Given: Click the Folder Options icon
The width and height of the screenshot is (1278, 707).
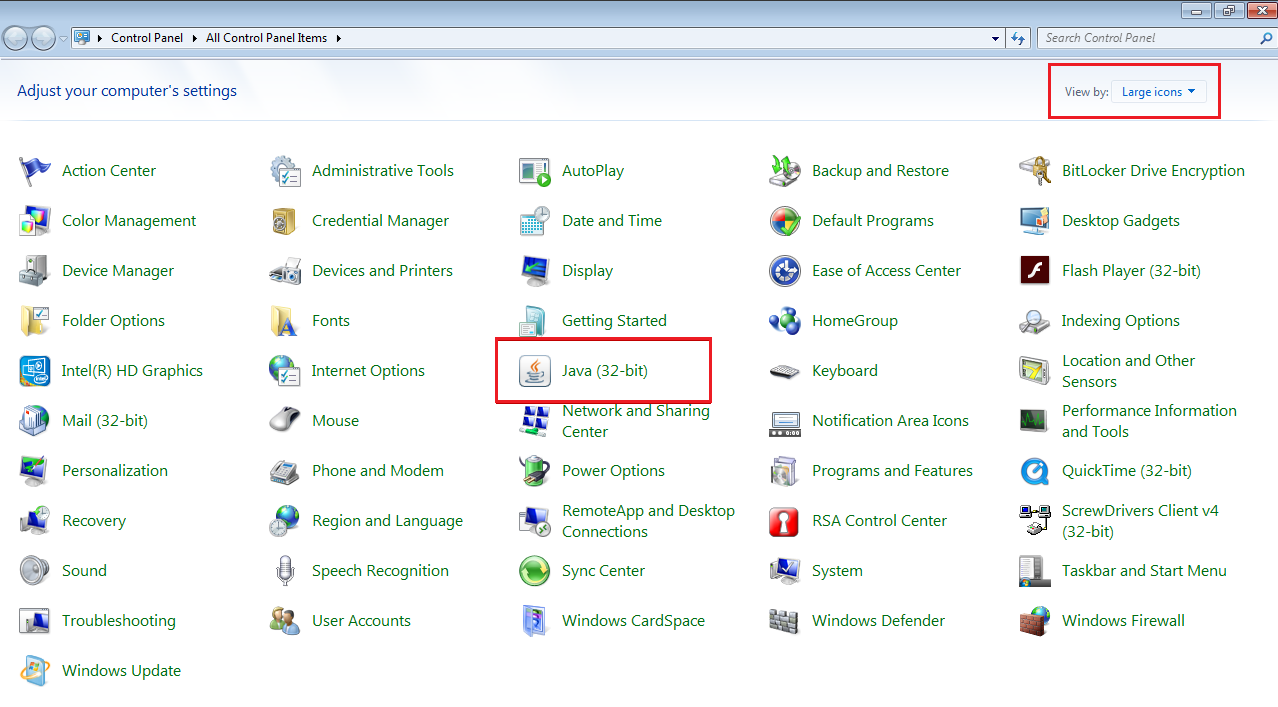Looking at the screenshot, I should tap(35, 321).
